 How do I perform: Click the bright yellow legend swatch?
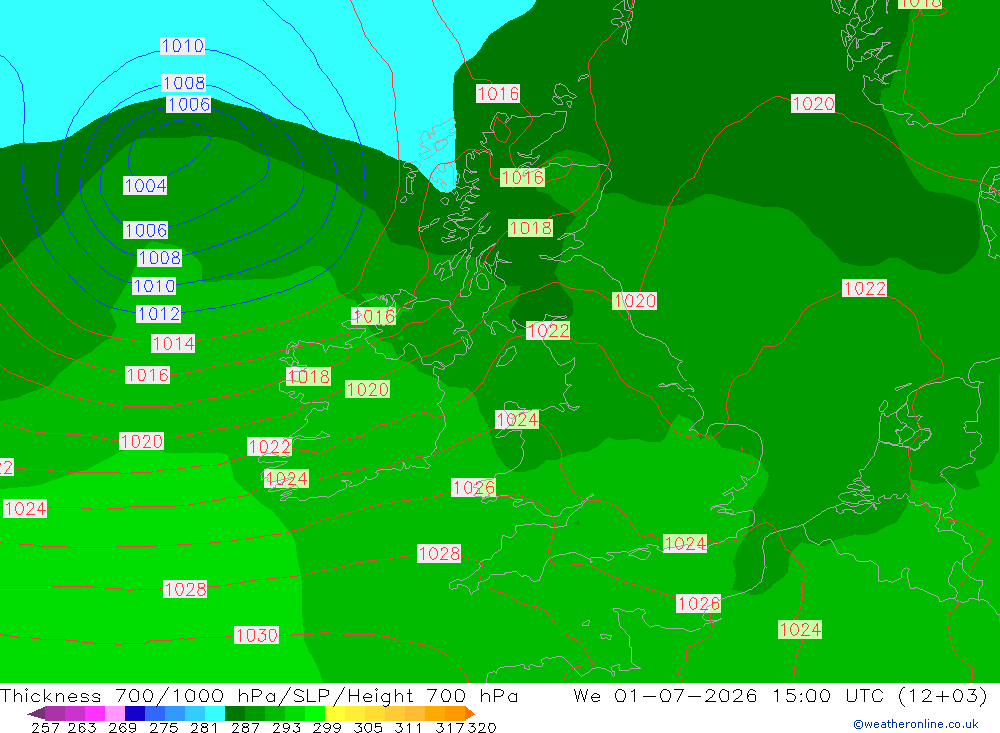click(335, 713)
